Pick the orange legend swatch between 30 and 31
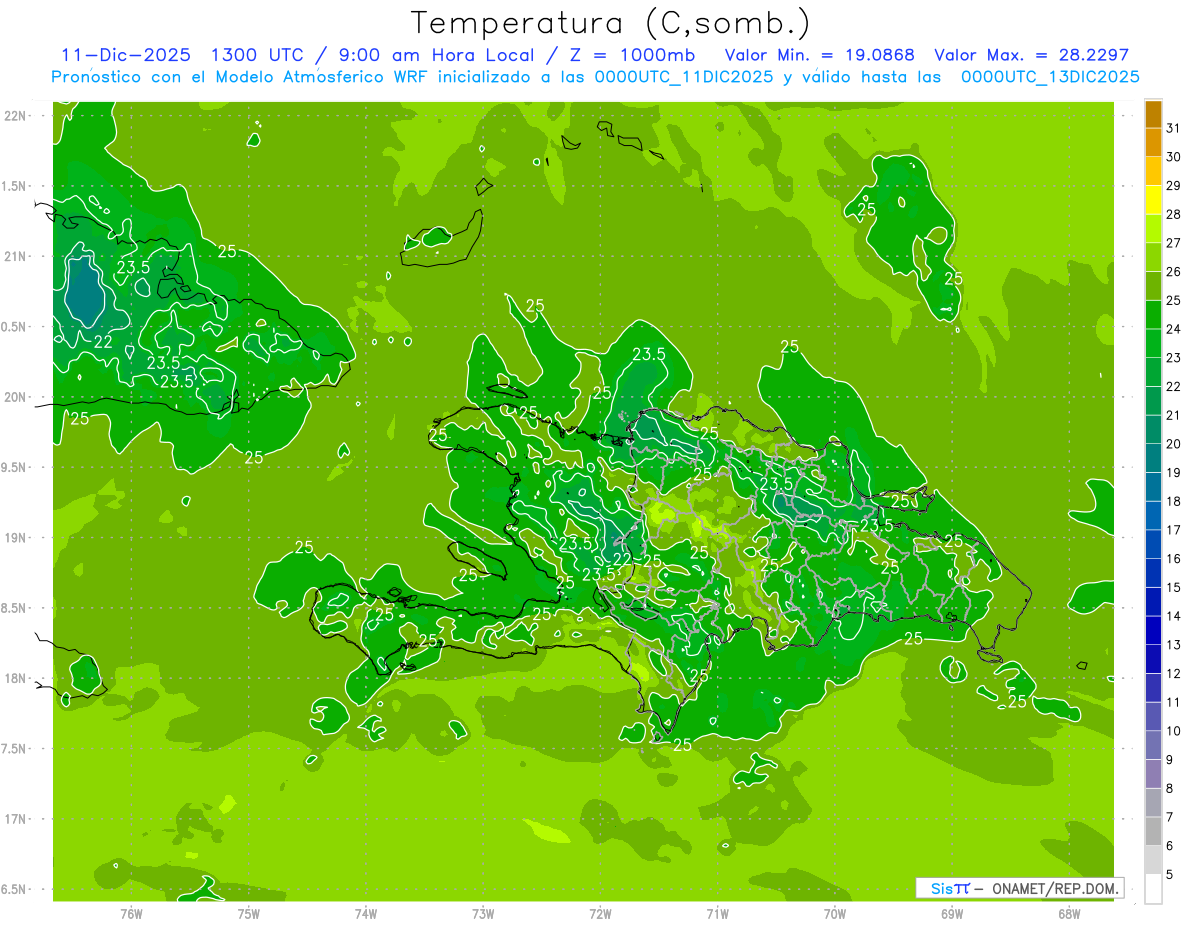Image resolution: width=1200 pixels, height=927 pixels. (x=1153, y=143)
